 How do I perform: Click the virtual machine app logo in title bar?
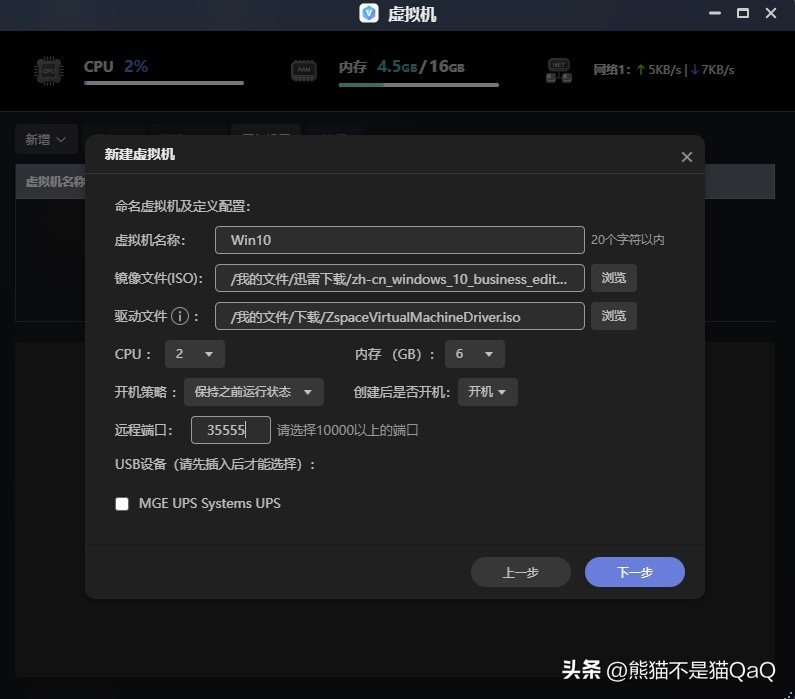coord(369,13)
